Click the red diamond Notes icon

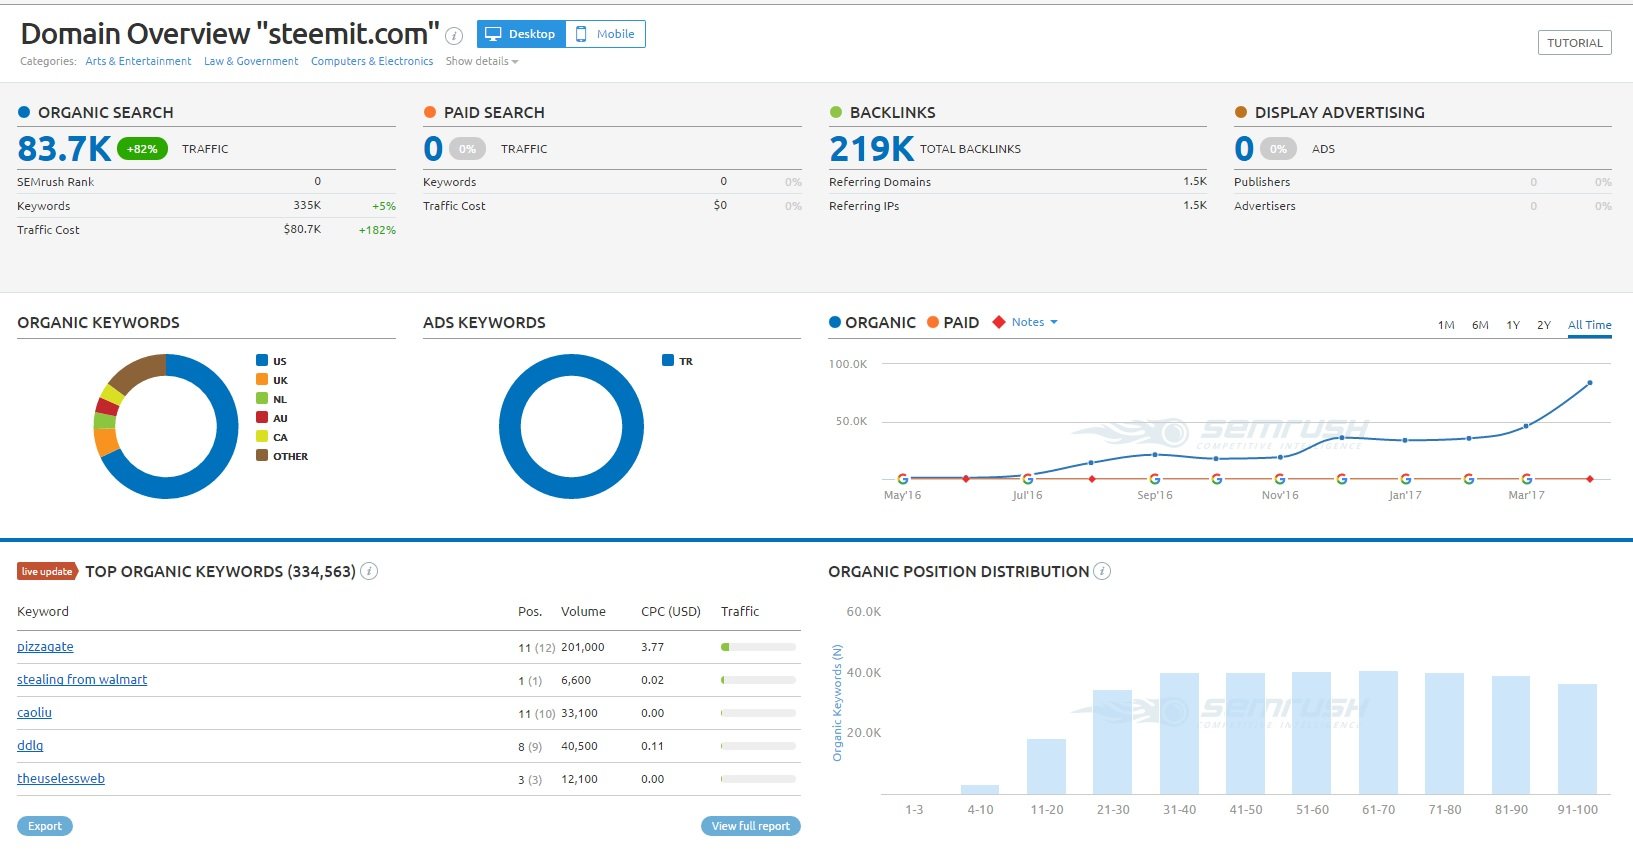tap(998, 322)
